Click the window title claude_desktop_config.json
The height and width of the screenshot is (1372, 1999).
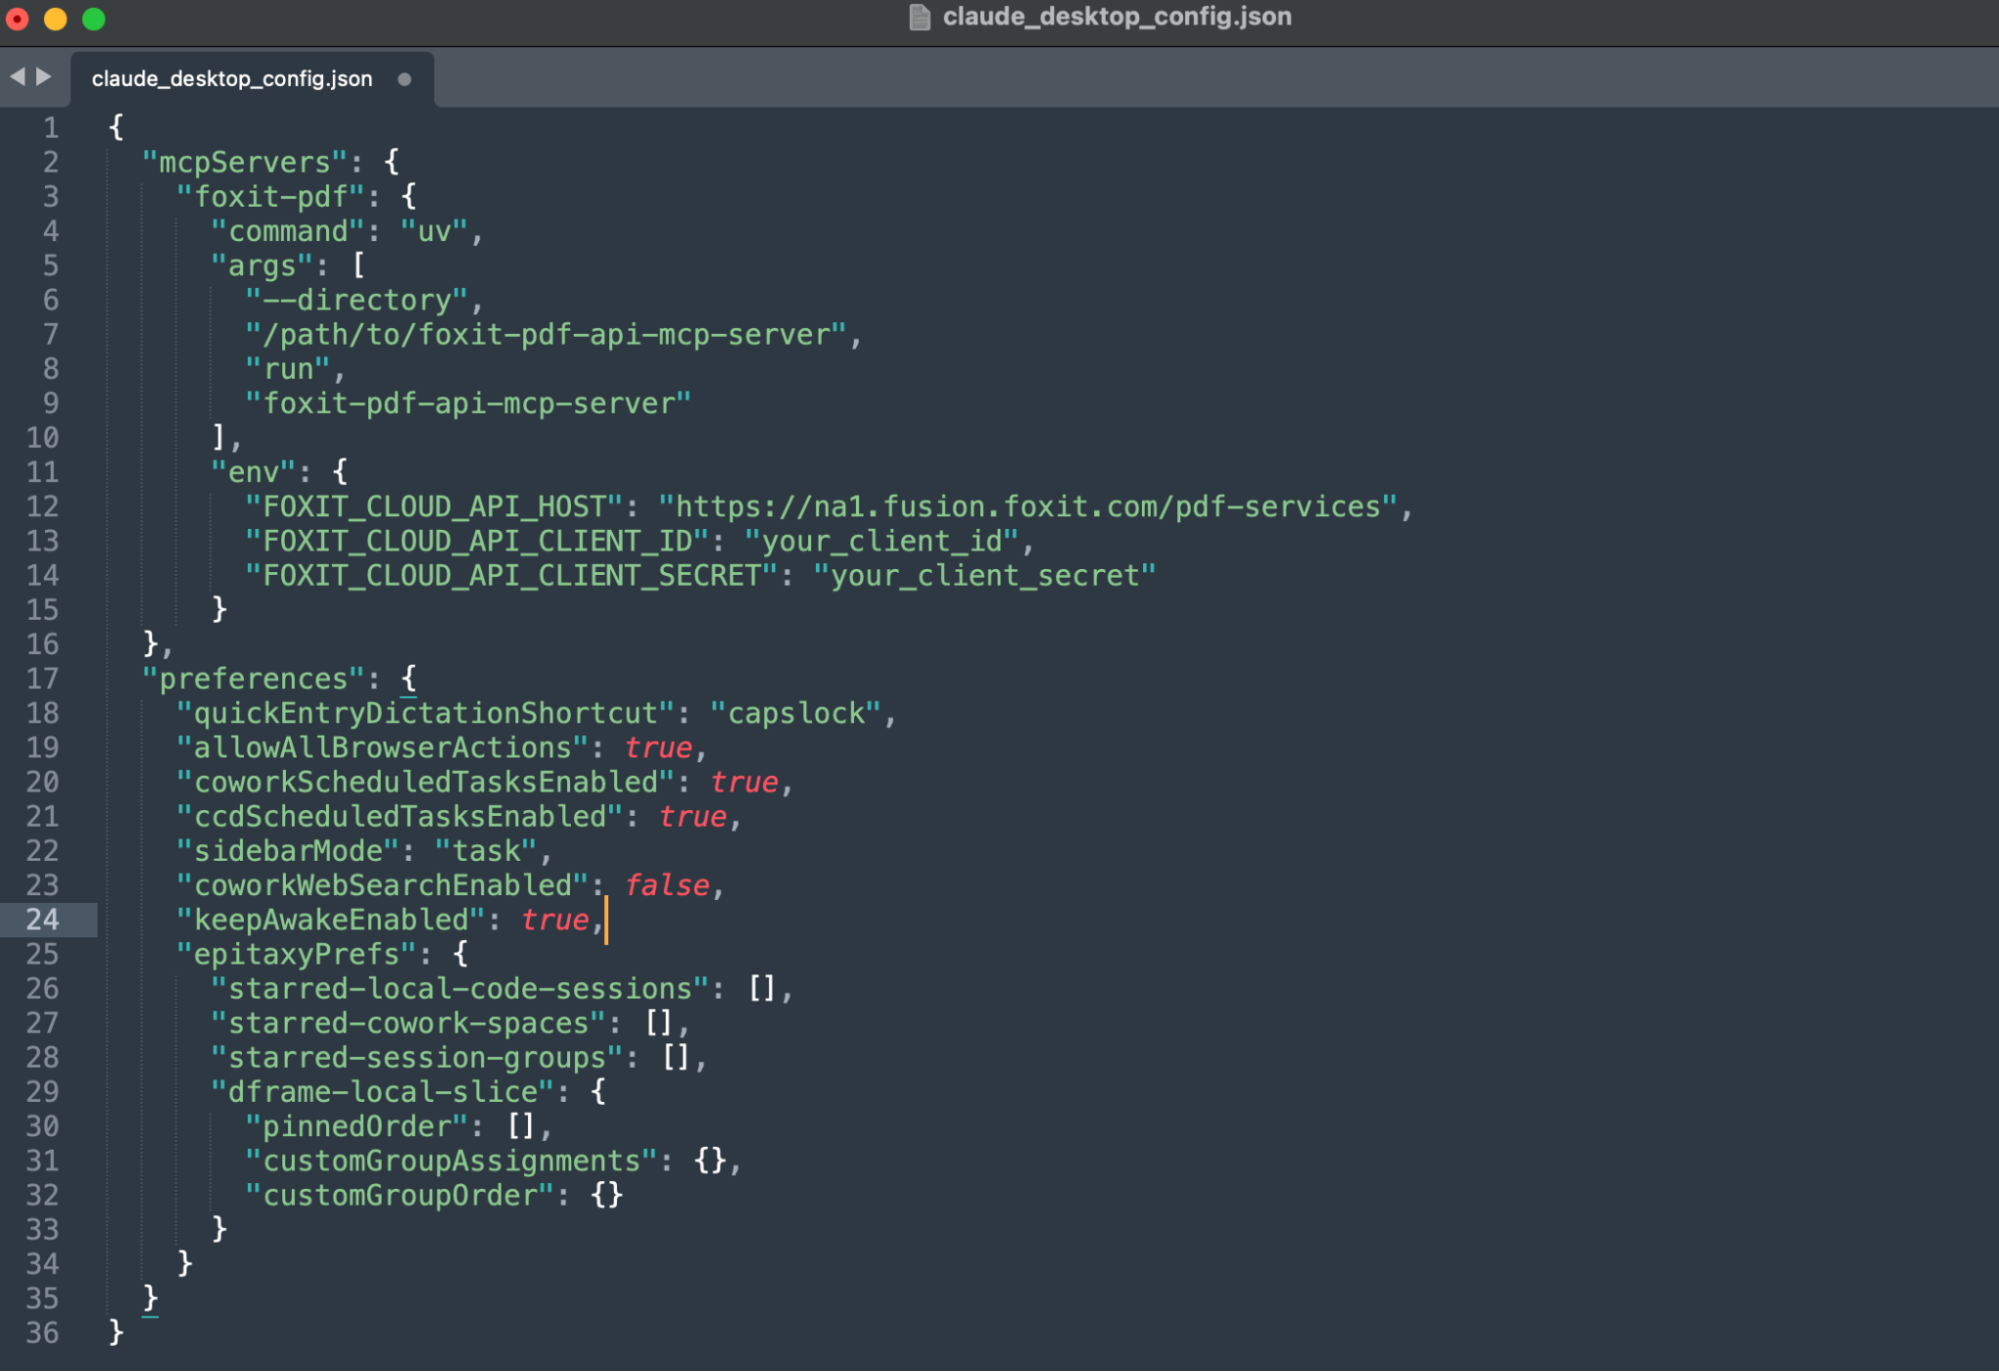pos(1117,17)
